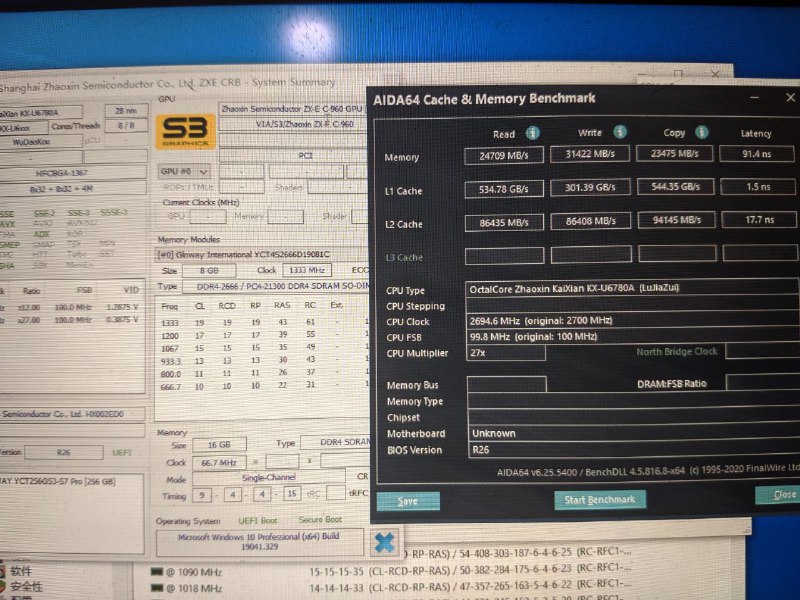Click the empty L3 Cache Read field
Image resolution: width=800 pixels, height=600 pixels.
pos(505,256)
